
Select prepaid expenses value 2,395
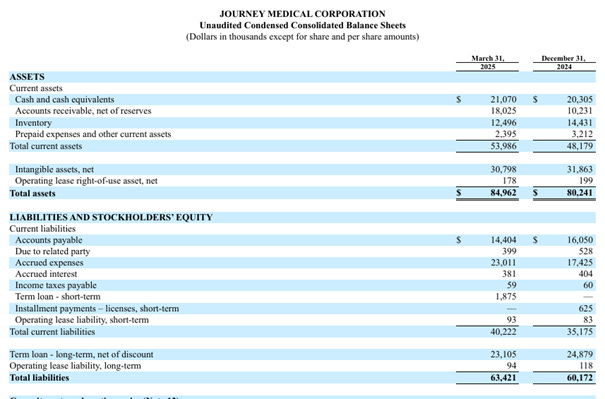[505, 134]
